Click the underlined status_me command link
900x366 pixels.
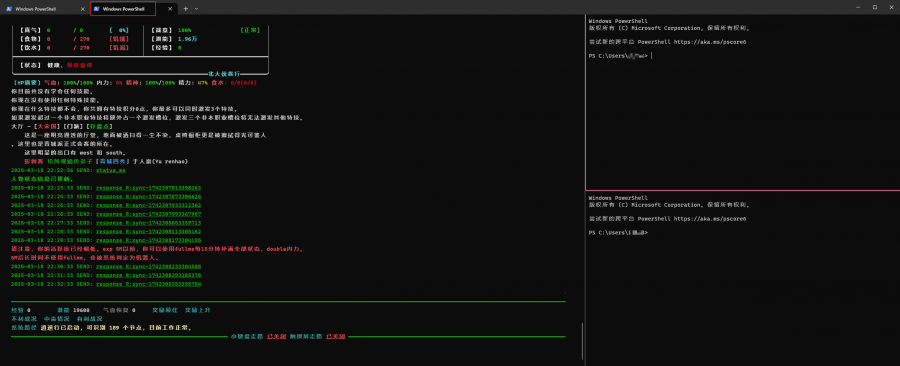[111, 170]
